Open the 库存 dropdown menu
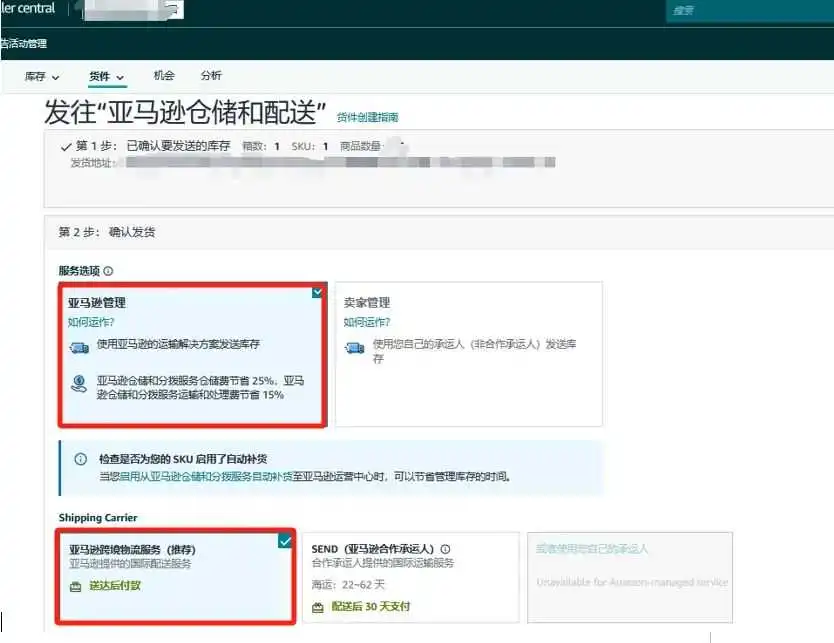Image resolution: width=834 pixels, height=643 pixels. (41, 77)
